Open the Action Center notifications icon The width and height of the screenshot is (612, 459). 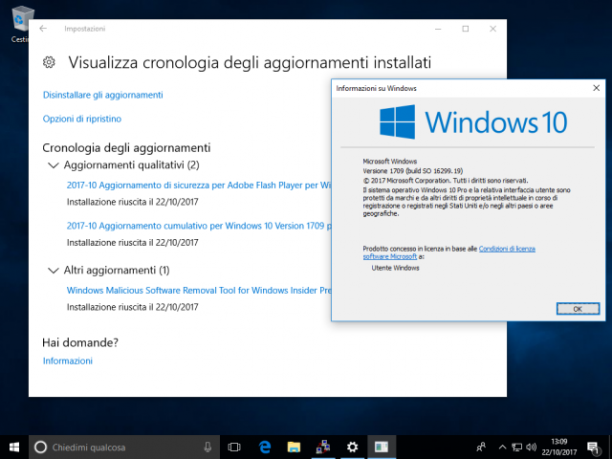pyautogui.click(x=593, y=447)
